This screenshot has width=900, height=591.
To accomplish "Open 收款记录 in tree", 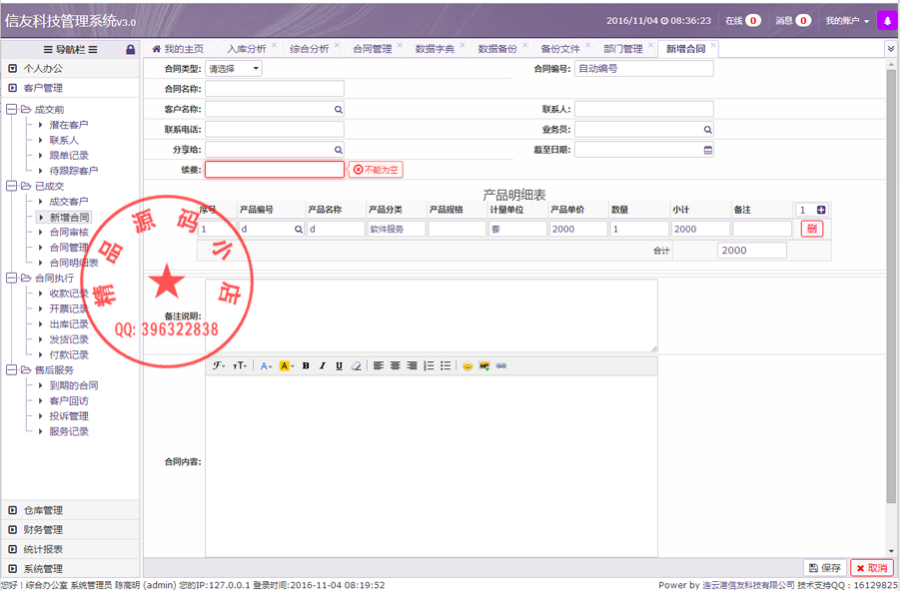I will point(68,293).
